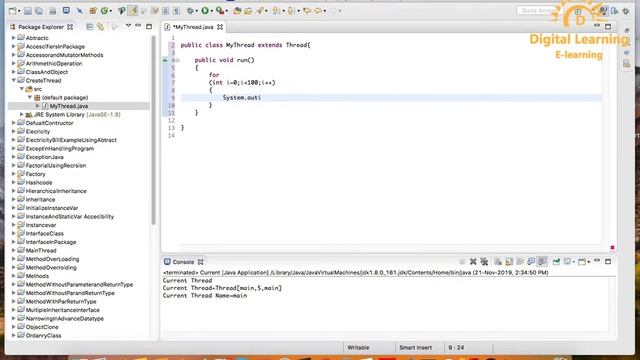The height and width of the screenshot is (360, 640).
Task: Select the ObjectClone project
Action: coord(42,327)
